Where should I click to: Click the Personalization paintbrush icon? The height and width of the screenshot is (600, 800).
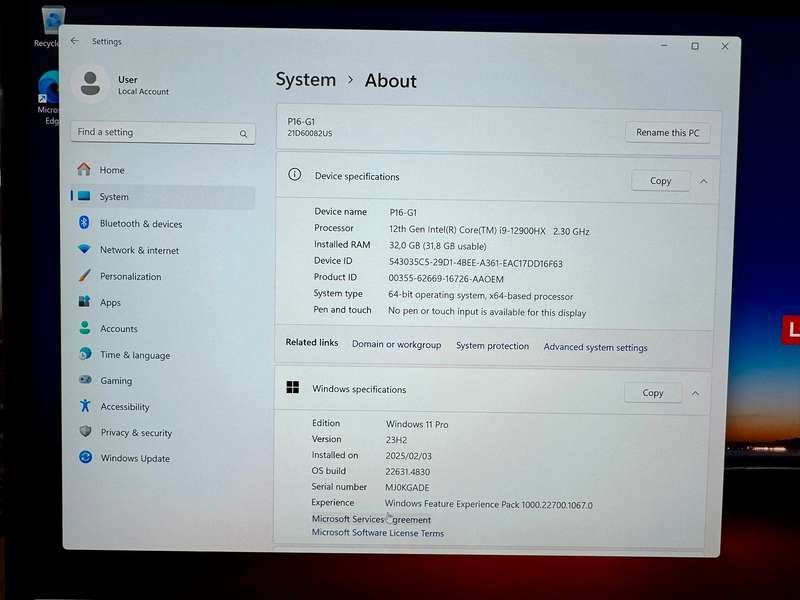click(84, 276)
